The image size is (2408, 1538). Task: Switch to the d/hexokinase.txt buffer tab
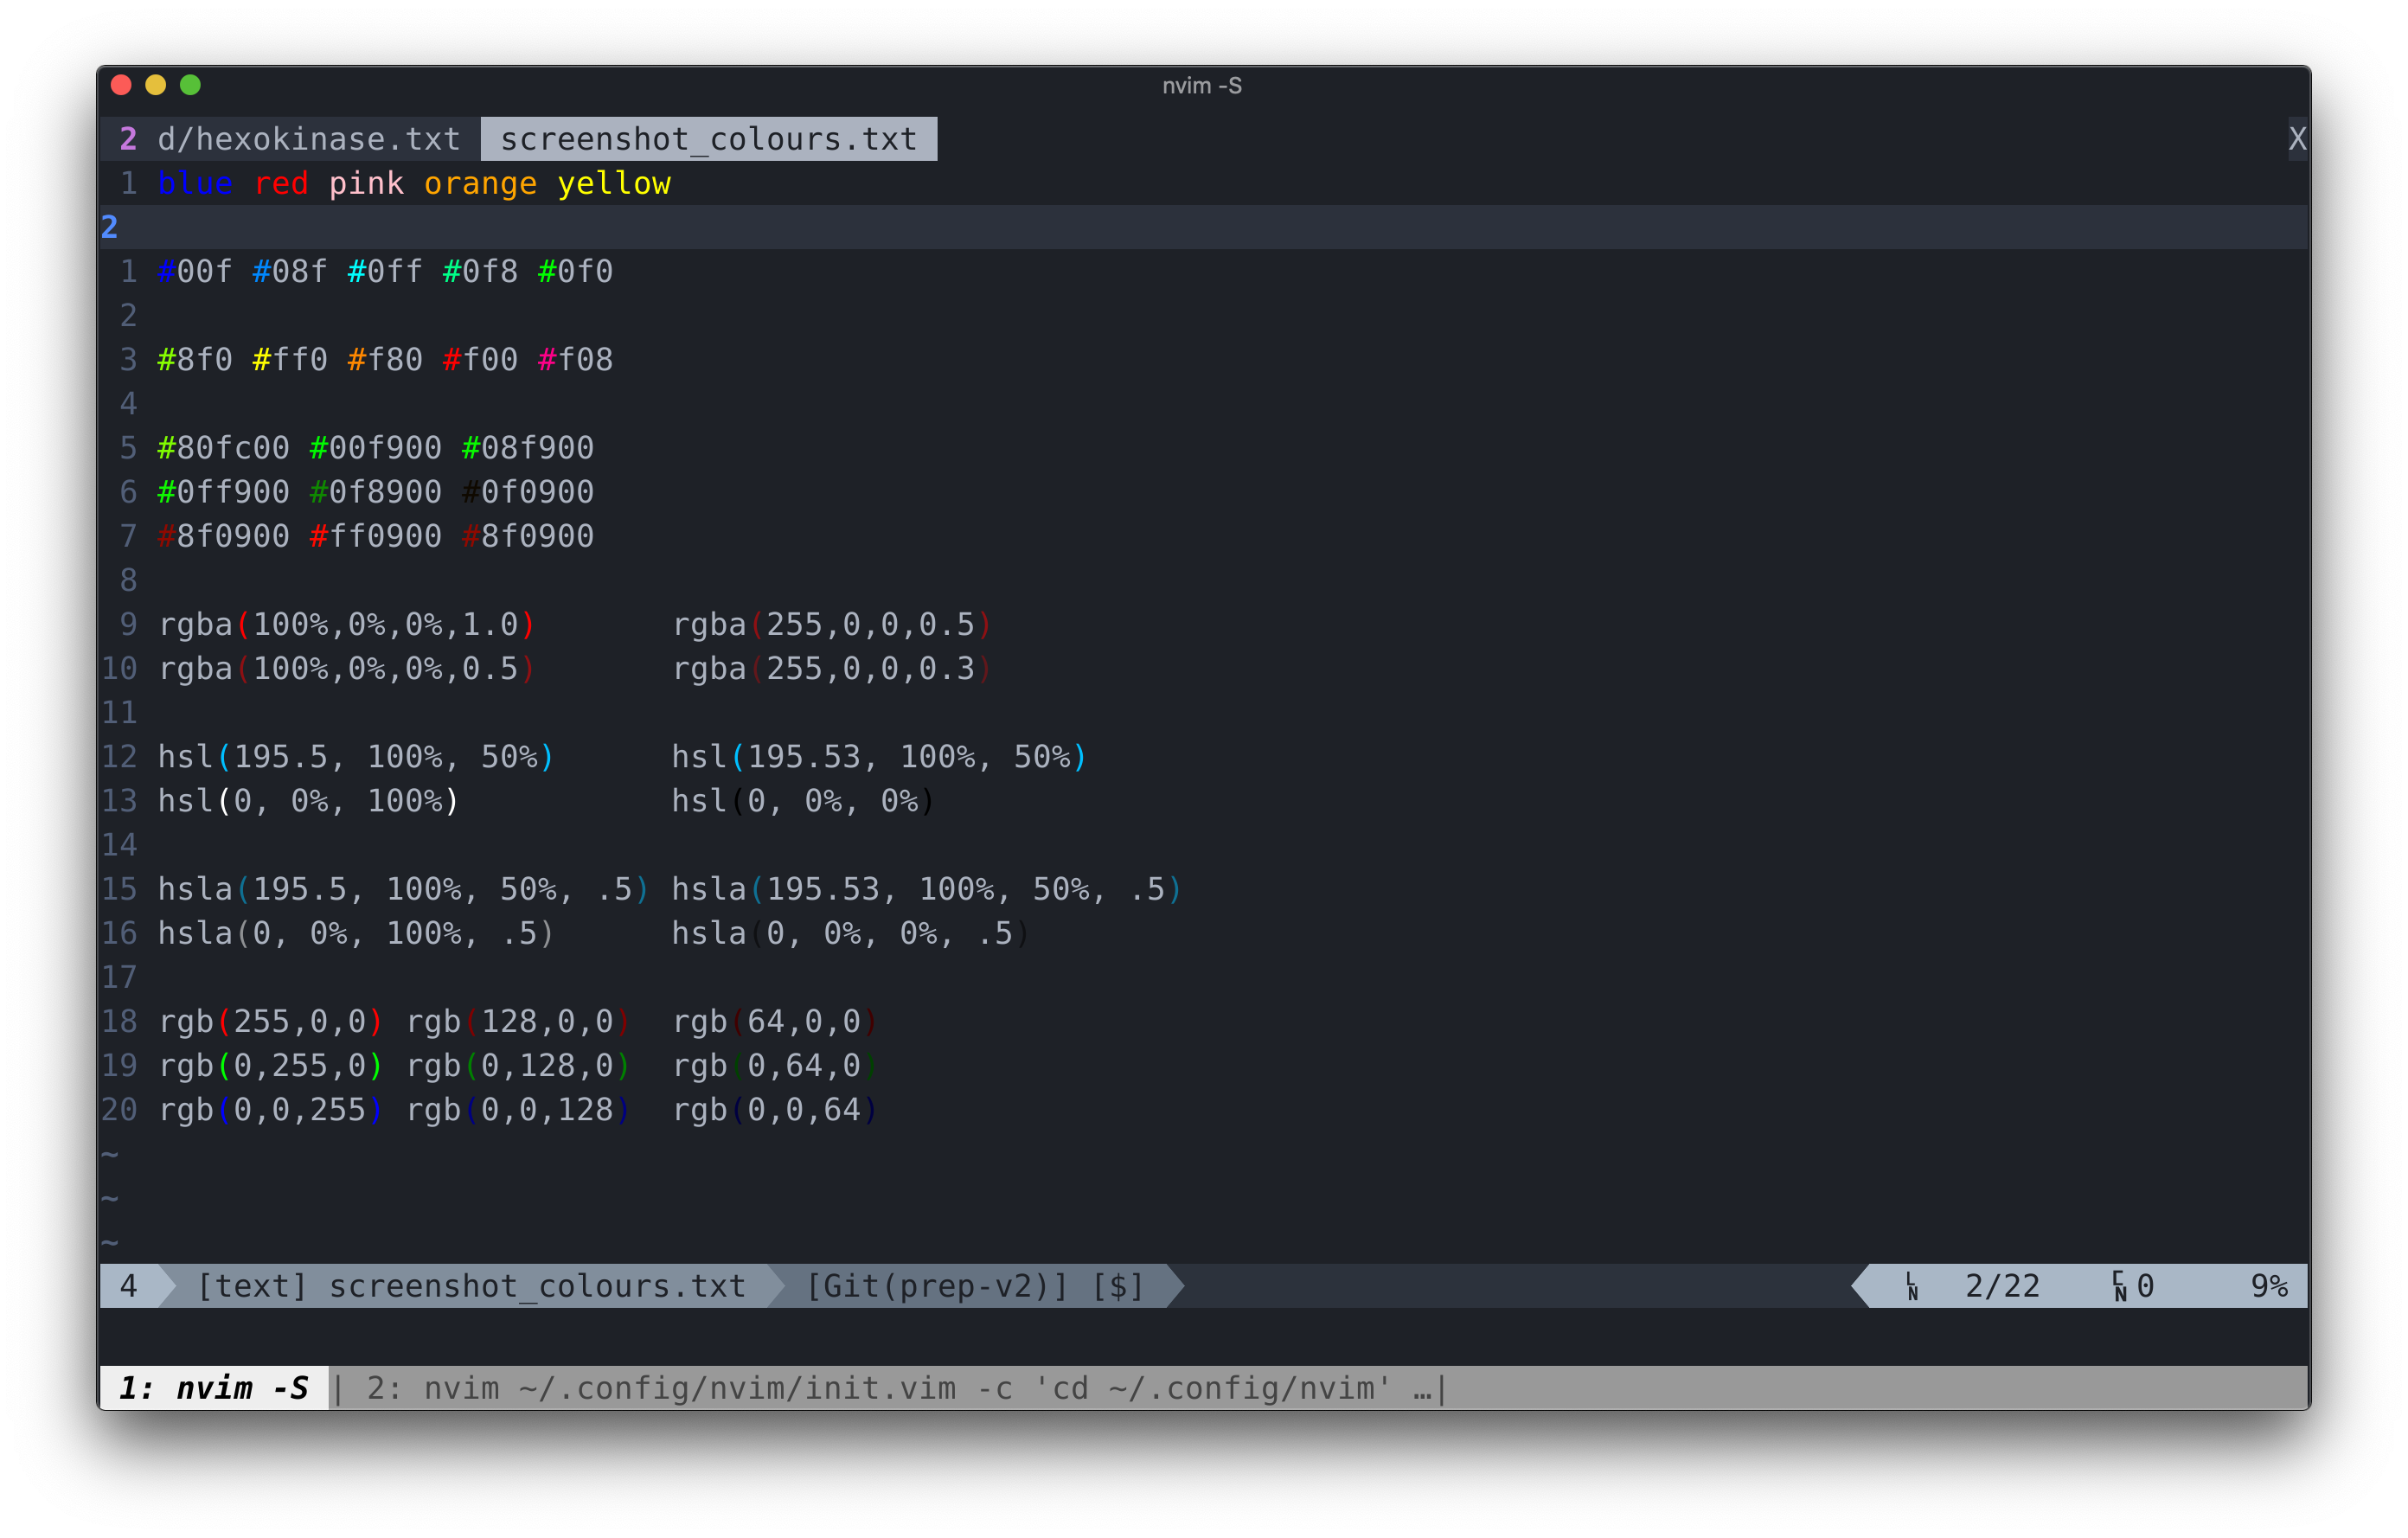click(x=310, y=138)
